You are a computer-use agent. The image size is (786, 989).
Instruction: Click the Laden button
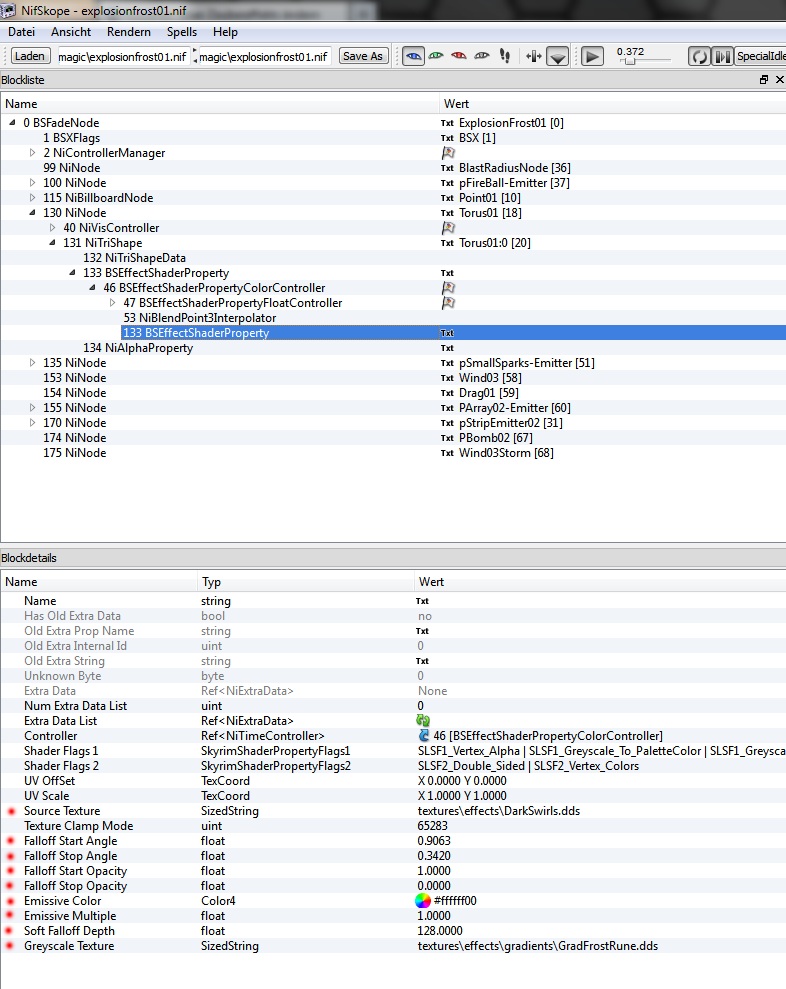click(x=31, y=56)
